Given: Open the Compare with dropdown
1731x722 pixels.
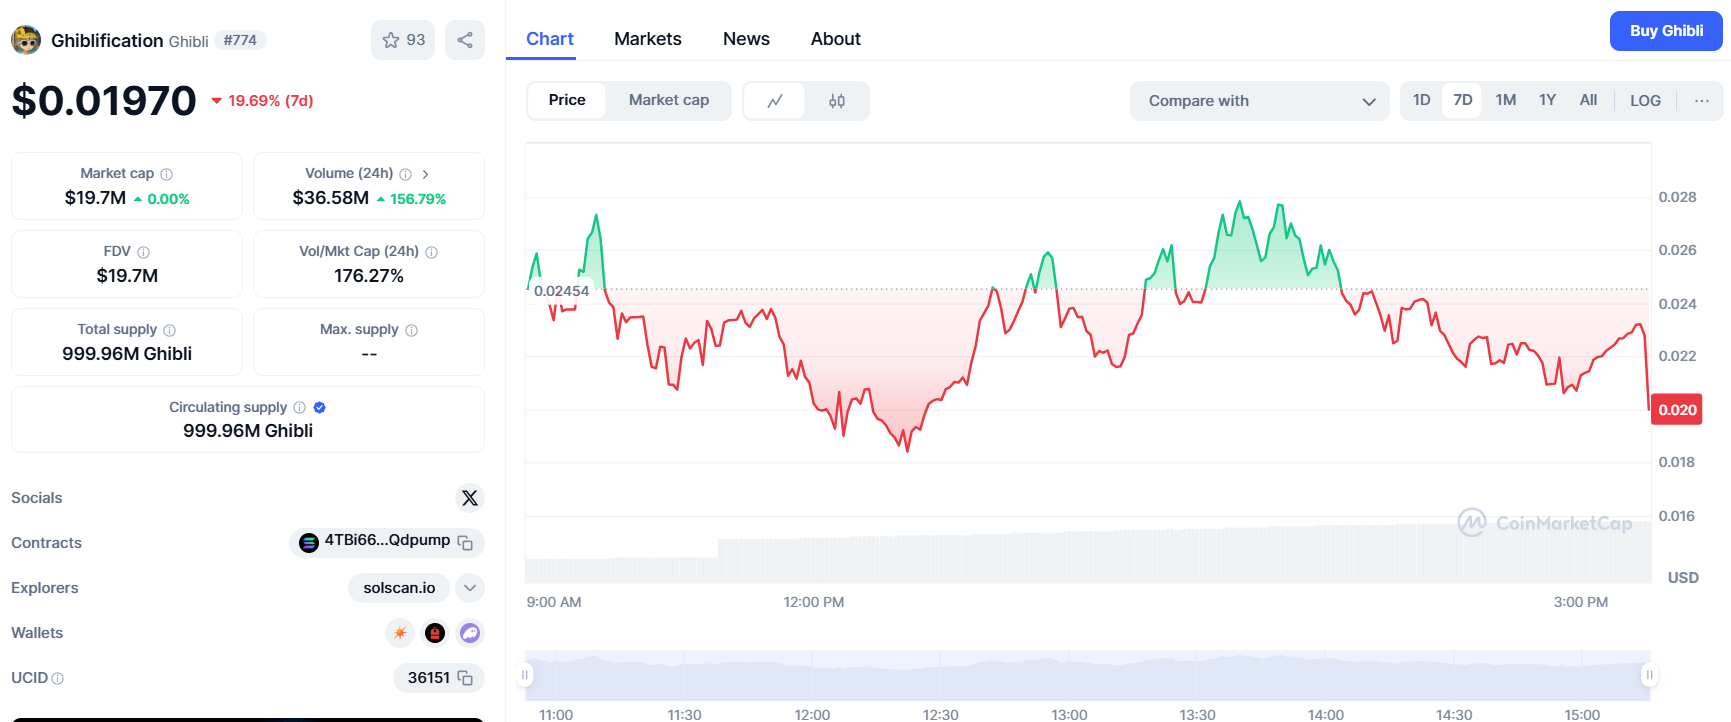Looking at the screenshot, I should [1260, 101].
